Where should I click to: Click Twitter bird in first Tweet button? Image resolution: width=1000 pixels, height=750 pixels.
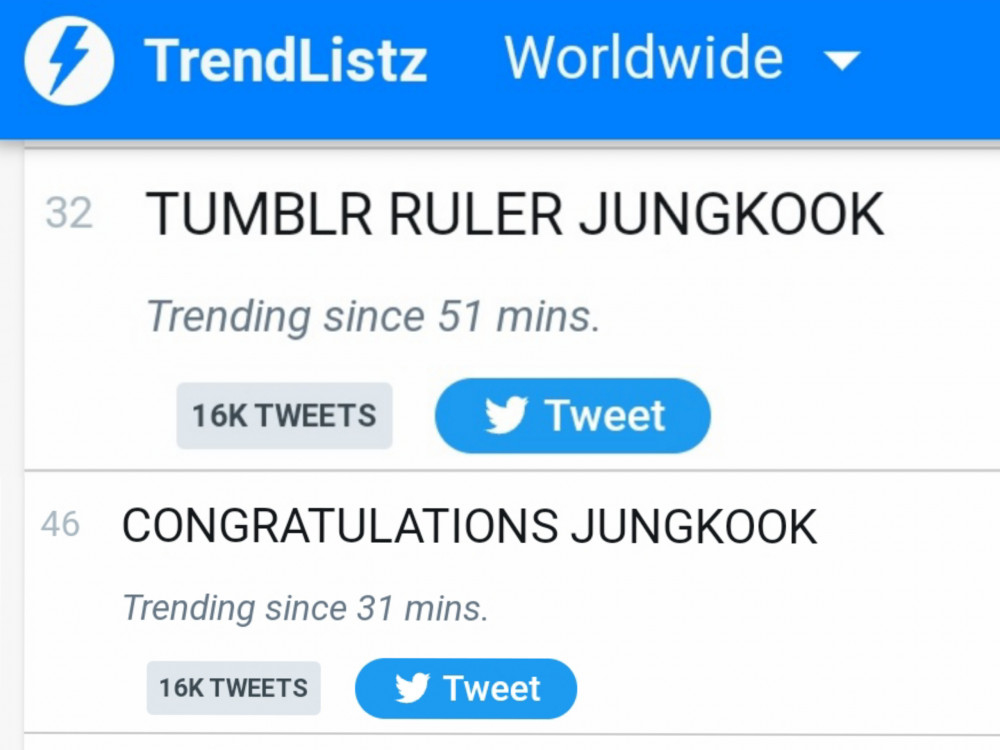[x=506, y=415]
